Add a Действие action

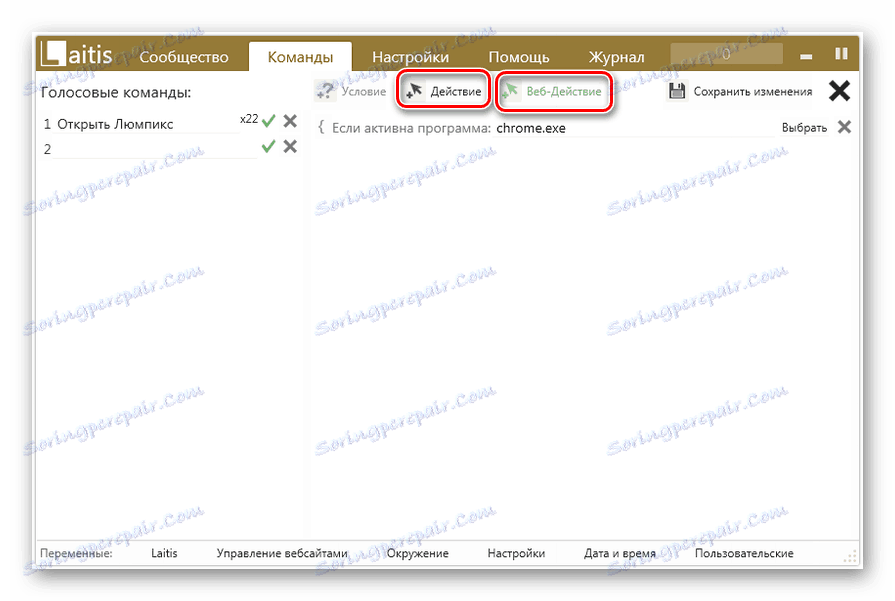click(444, 91)
